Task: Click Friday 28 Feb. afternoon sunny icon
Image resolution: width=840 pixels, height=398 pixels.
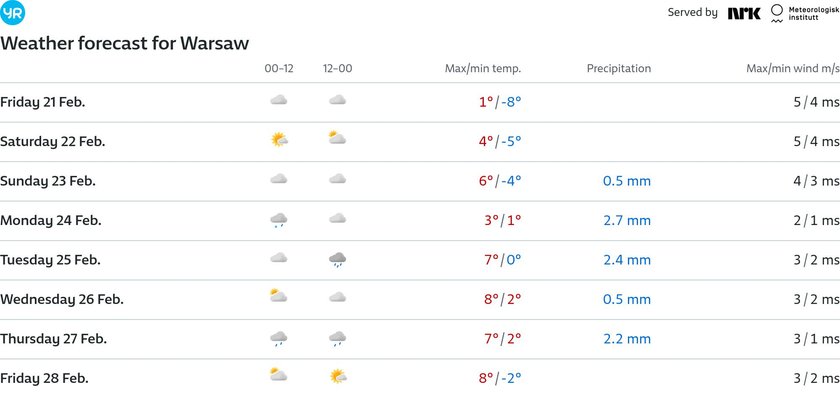Action: (338, 377)
